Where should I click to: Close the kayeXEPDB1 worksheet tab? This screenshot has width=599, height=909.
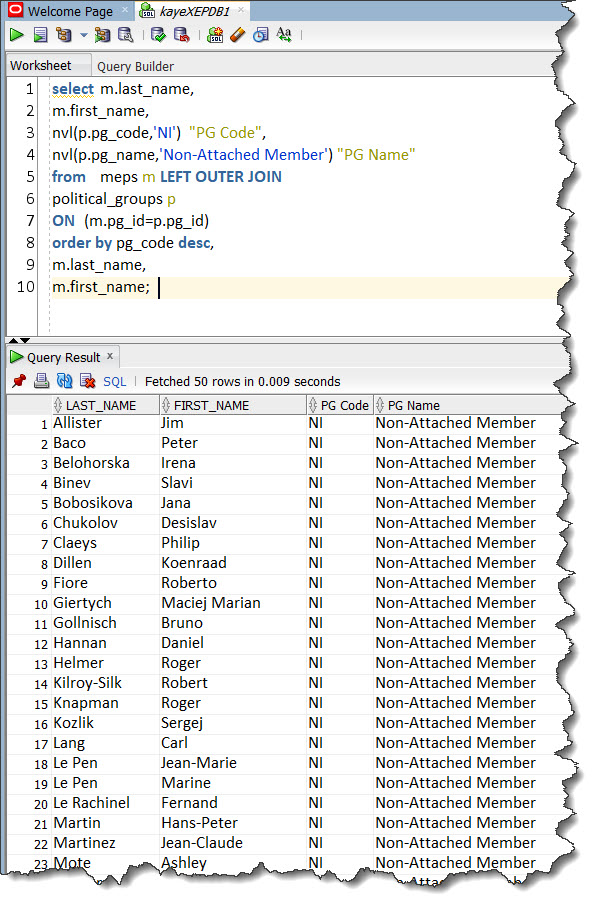click(241, 10)
